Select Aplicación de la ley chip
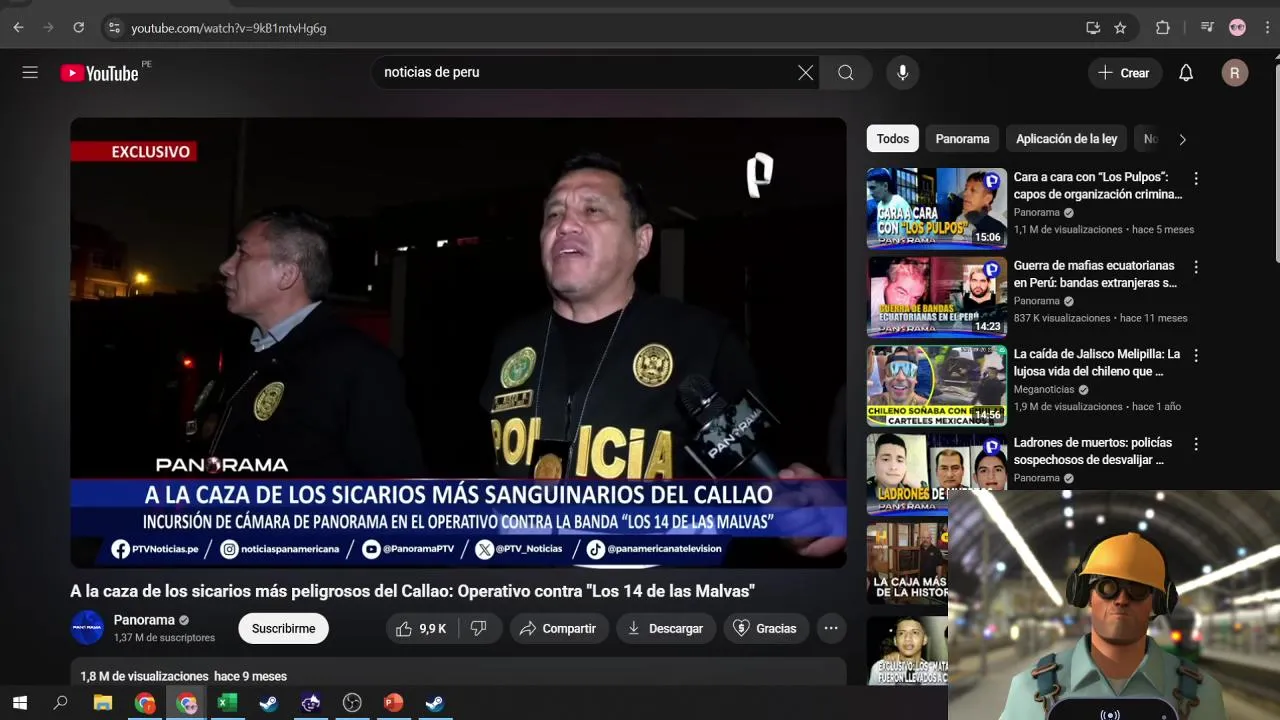The image size is (1280, 720). (1066, 139)
